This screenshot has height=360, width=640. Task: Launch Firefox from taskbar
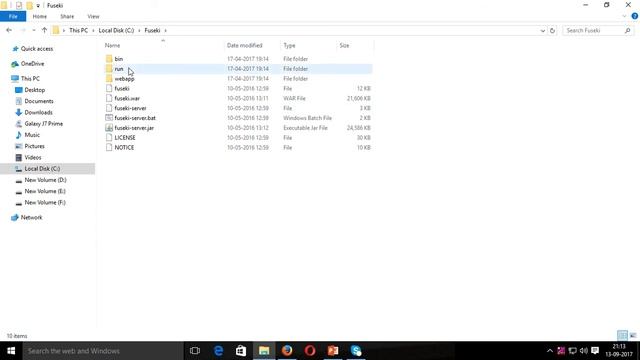pos(287,351)
